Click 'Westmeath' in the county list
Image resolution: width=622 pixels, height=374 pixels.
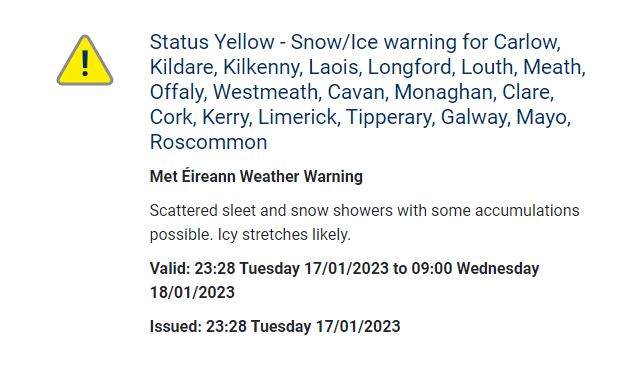coord(266,92)
